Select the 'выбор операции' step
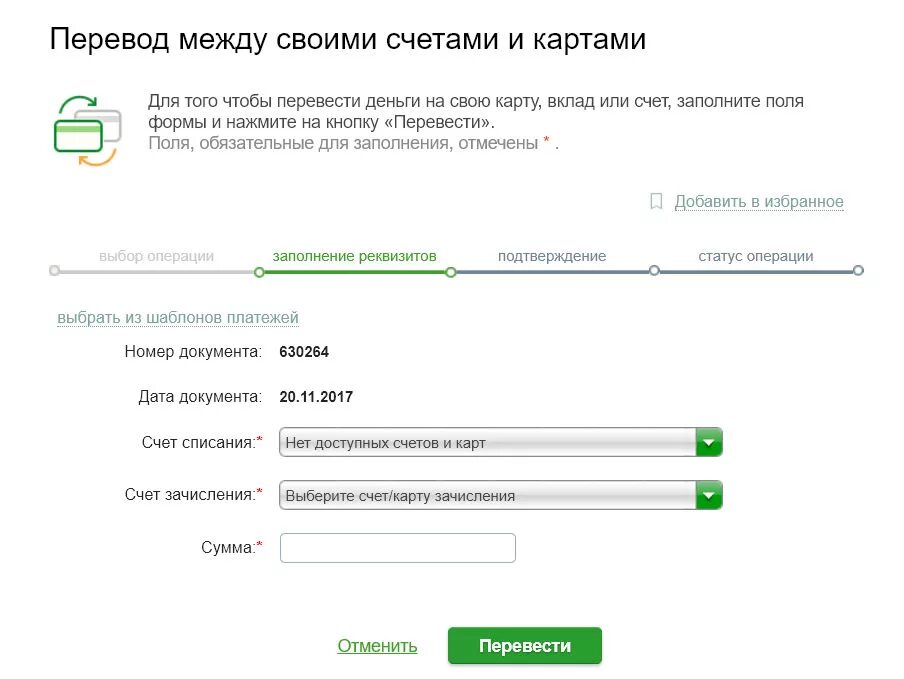 [x=156, y=256]
